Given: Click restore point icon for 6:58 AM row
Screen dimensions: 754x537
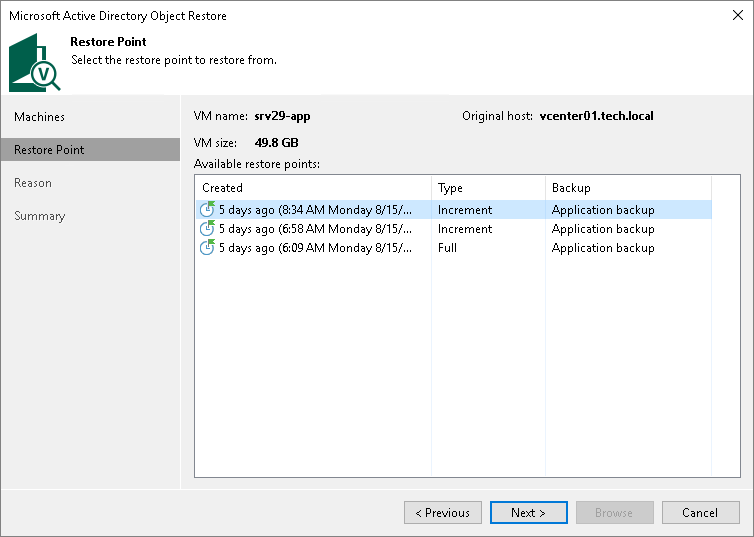Looking at the screenshot, I should click(207, 228).
